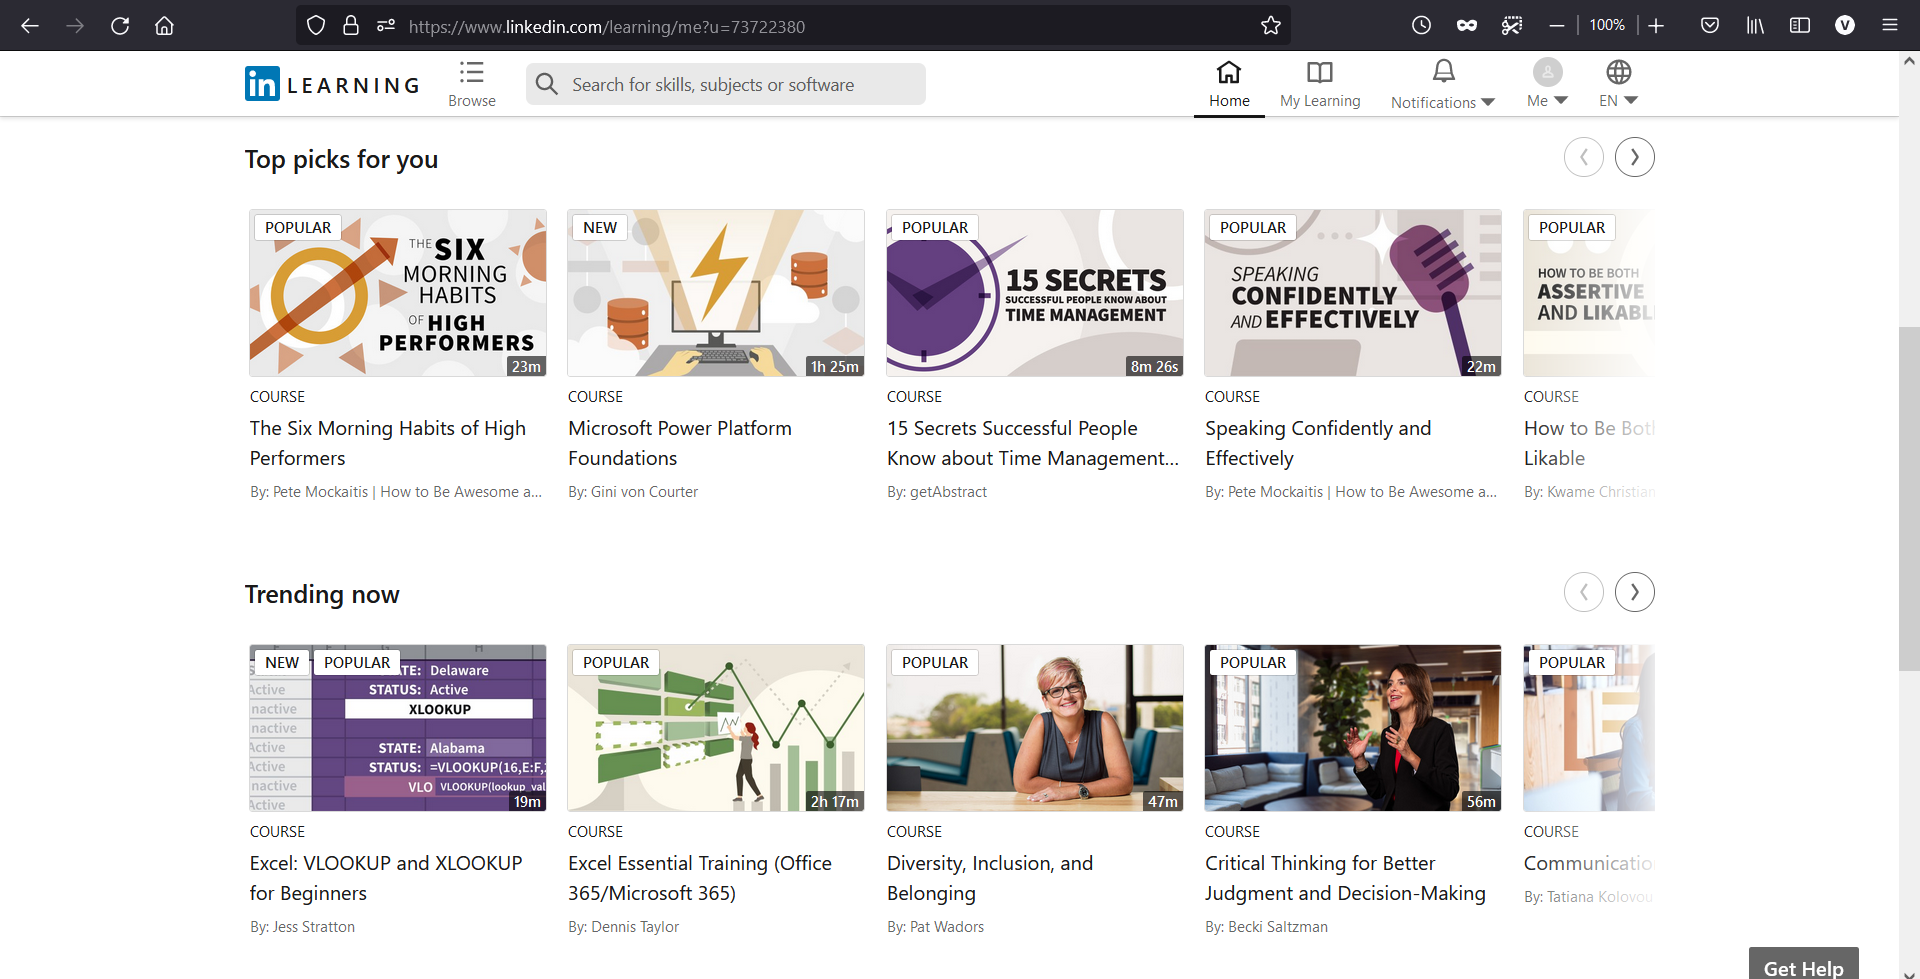
Task: Click the 'Trending now' heading
Action: pyautogui.click(x=322, y=594)
